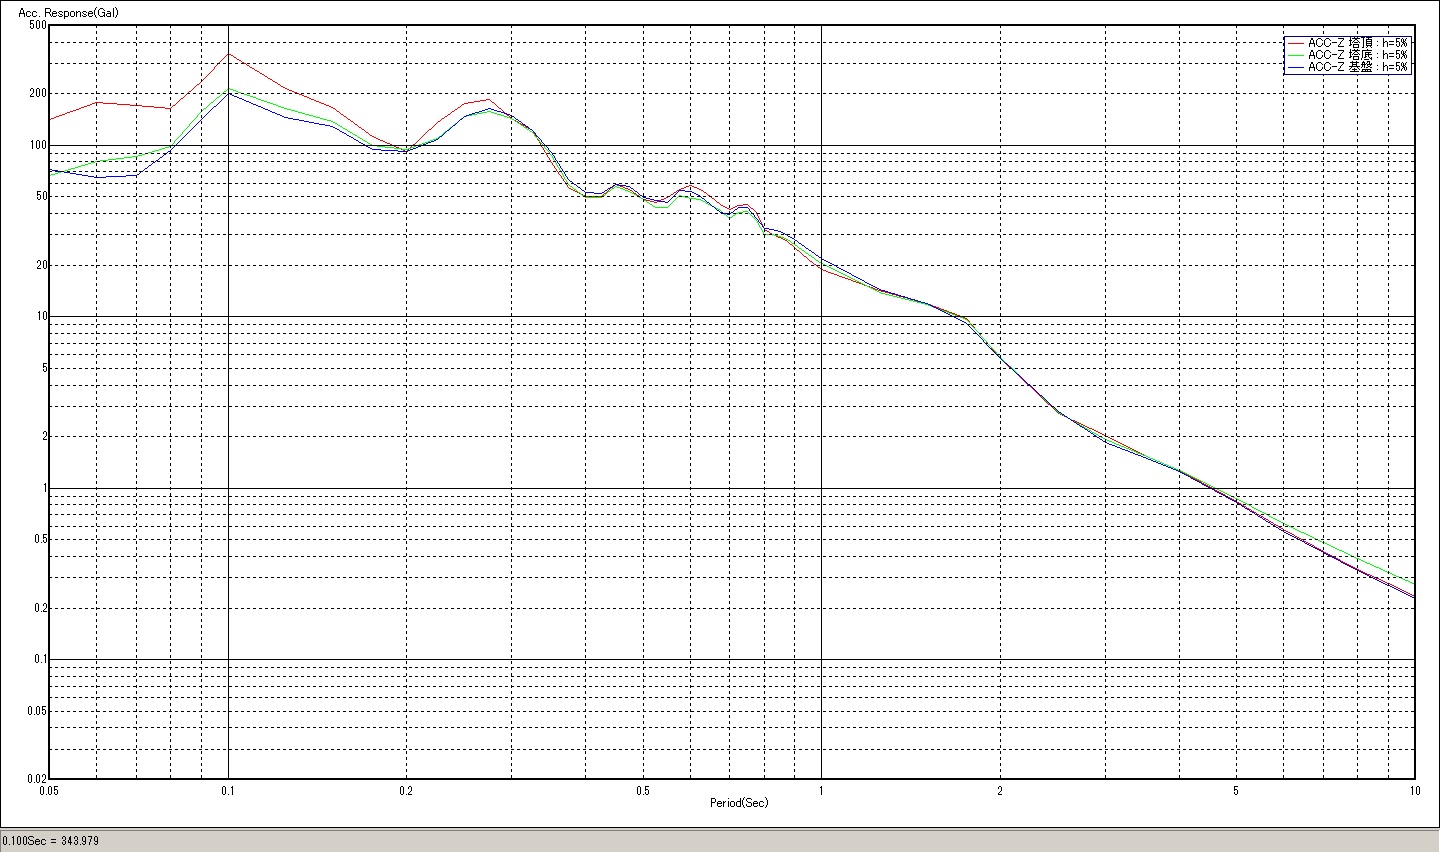The image size is (1440, 853).
Task: Click the 0.5 tick label on period axis
Action: [642, 790]
